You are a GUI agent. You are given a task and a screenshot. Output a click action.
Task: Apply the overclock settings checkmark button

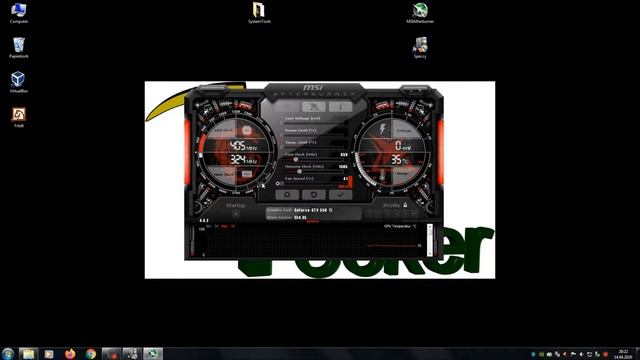click(x=341, y=195)
